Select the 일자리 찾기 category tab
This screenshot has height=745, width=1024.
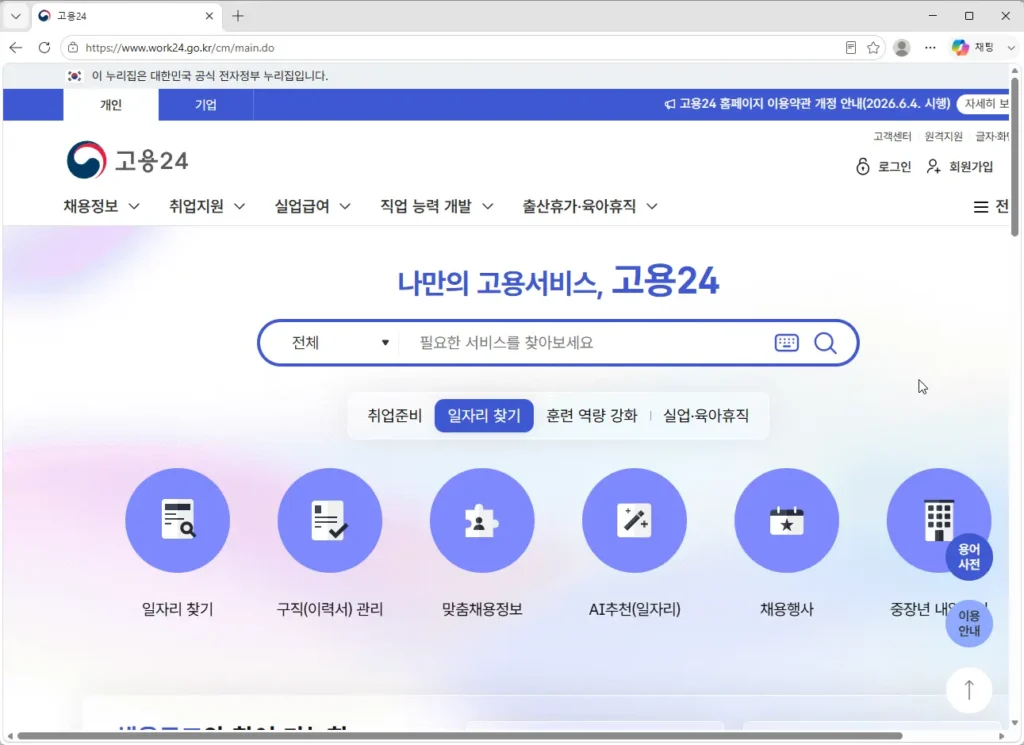click(484, 415)
